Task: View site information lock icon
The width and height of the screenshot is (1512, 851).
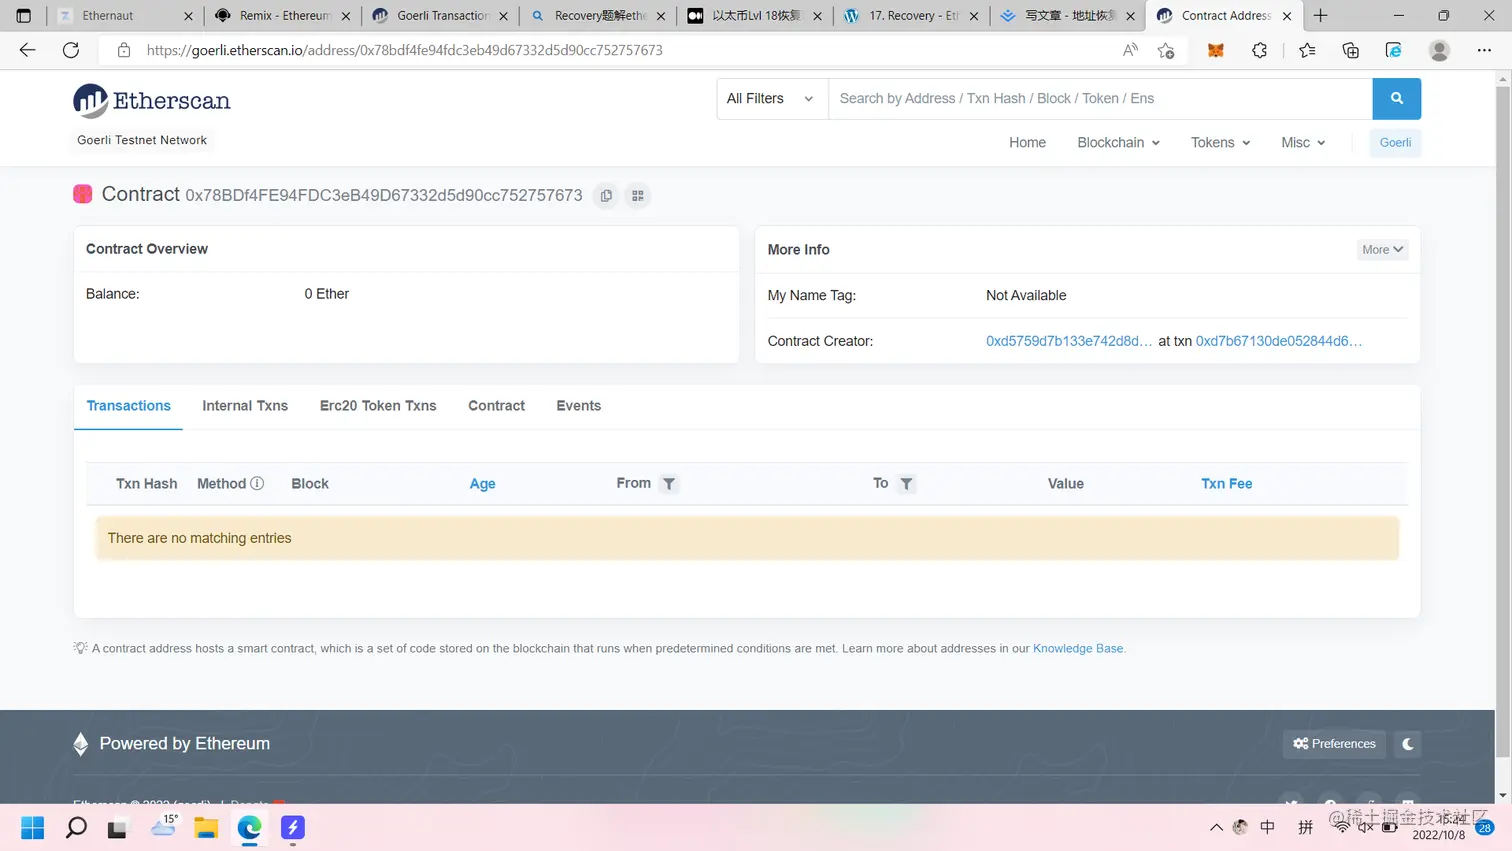Action: [124, 50]
